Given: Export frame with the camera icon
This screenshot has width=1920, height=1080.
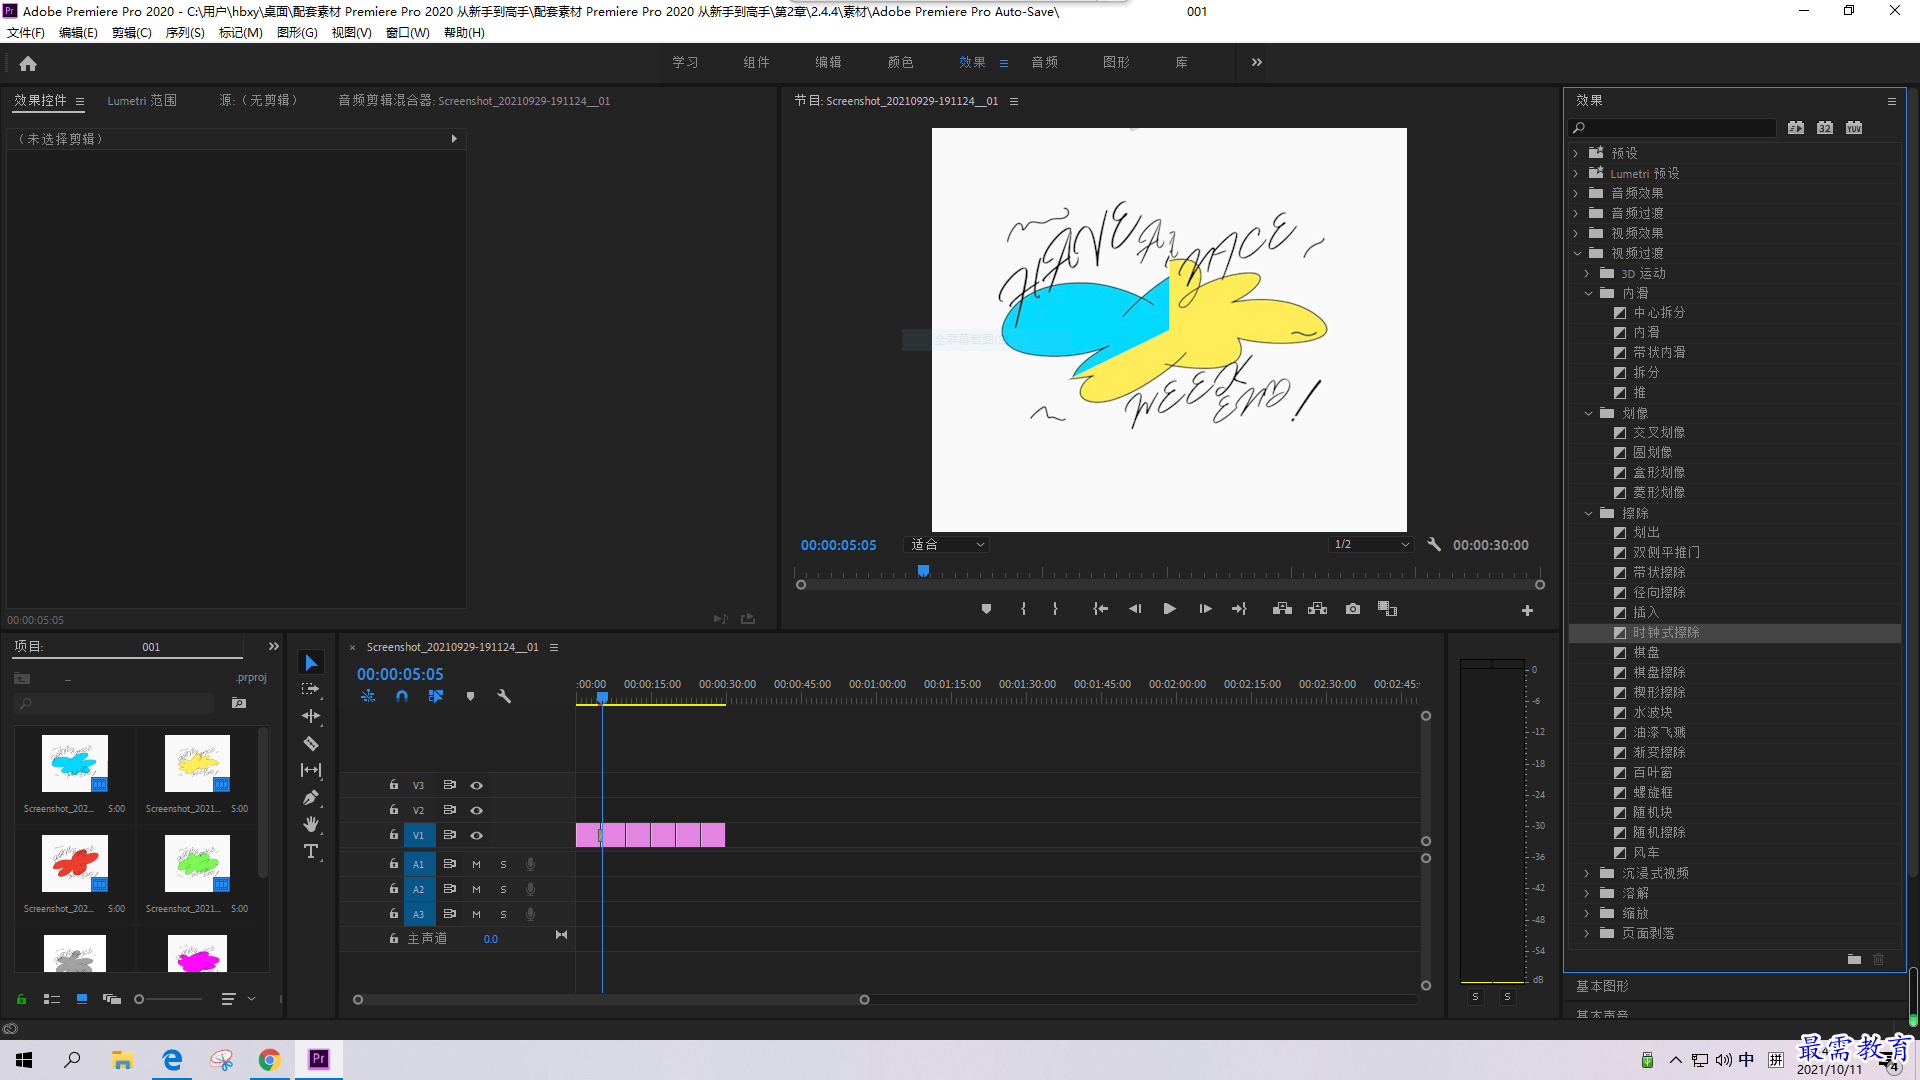Looking at the screenshot, I should click(1352, 609).
